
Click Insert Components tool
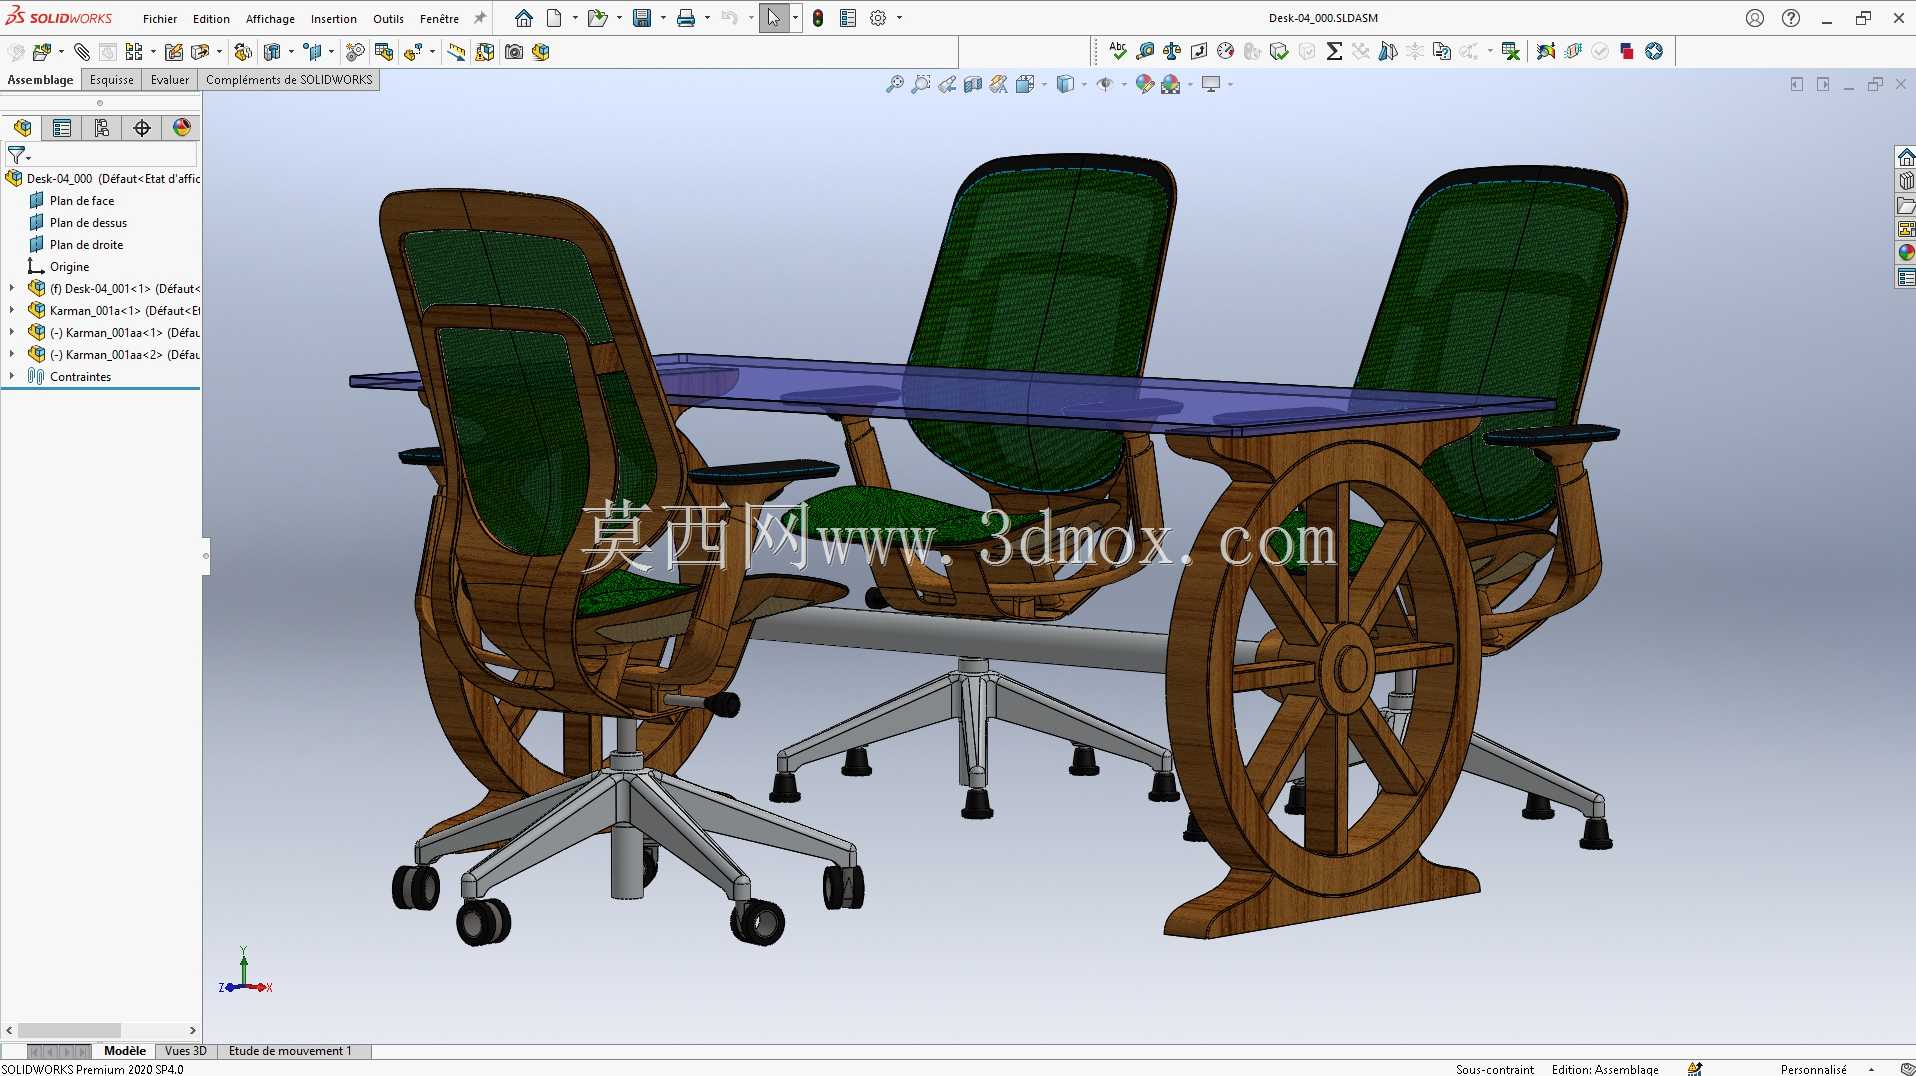point(42,52)
